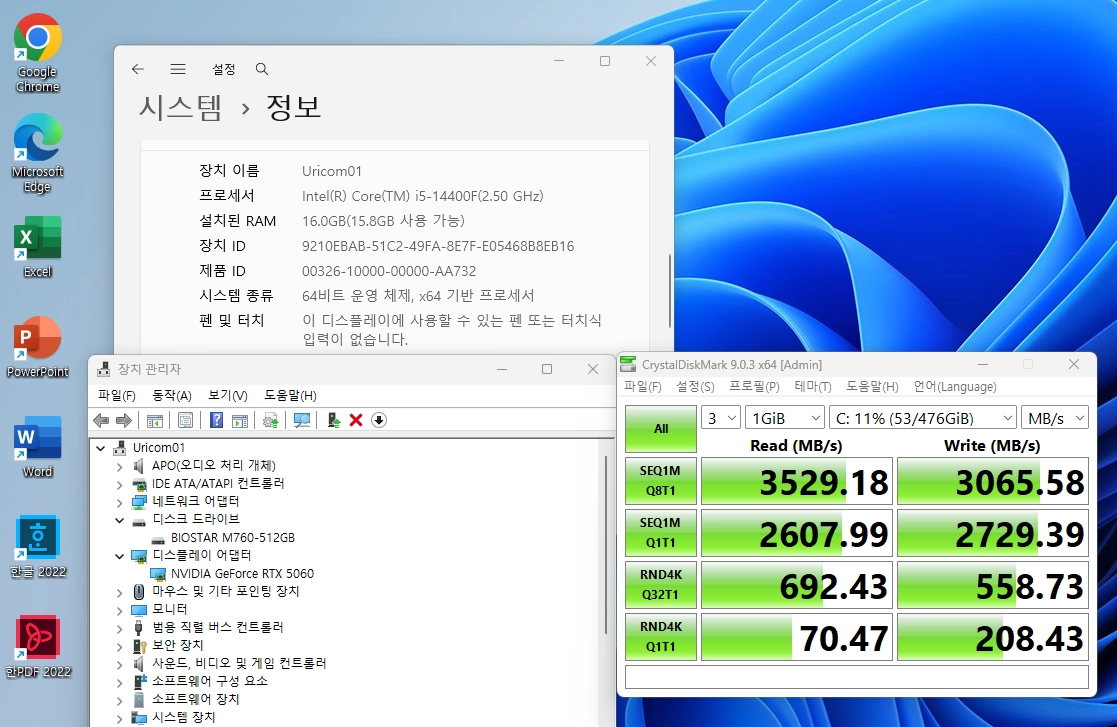Click red X Uninstall device icon
1117x727 pixels.
click(356, 420)
